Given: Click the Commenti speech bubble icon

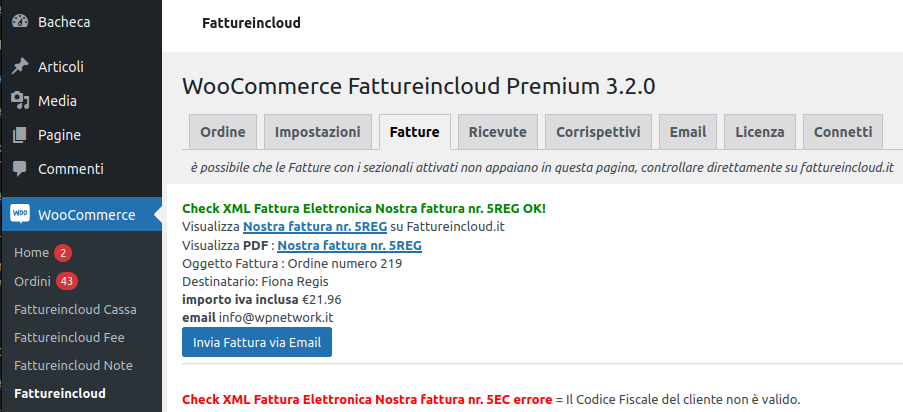Looking at the screenshot, I should (20, 169).
